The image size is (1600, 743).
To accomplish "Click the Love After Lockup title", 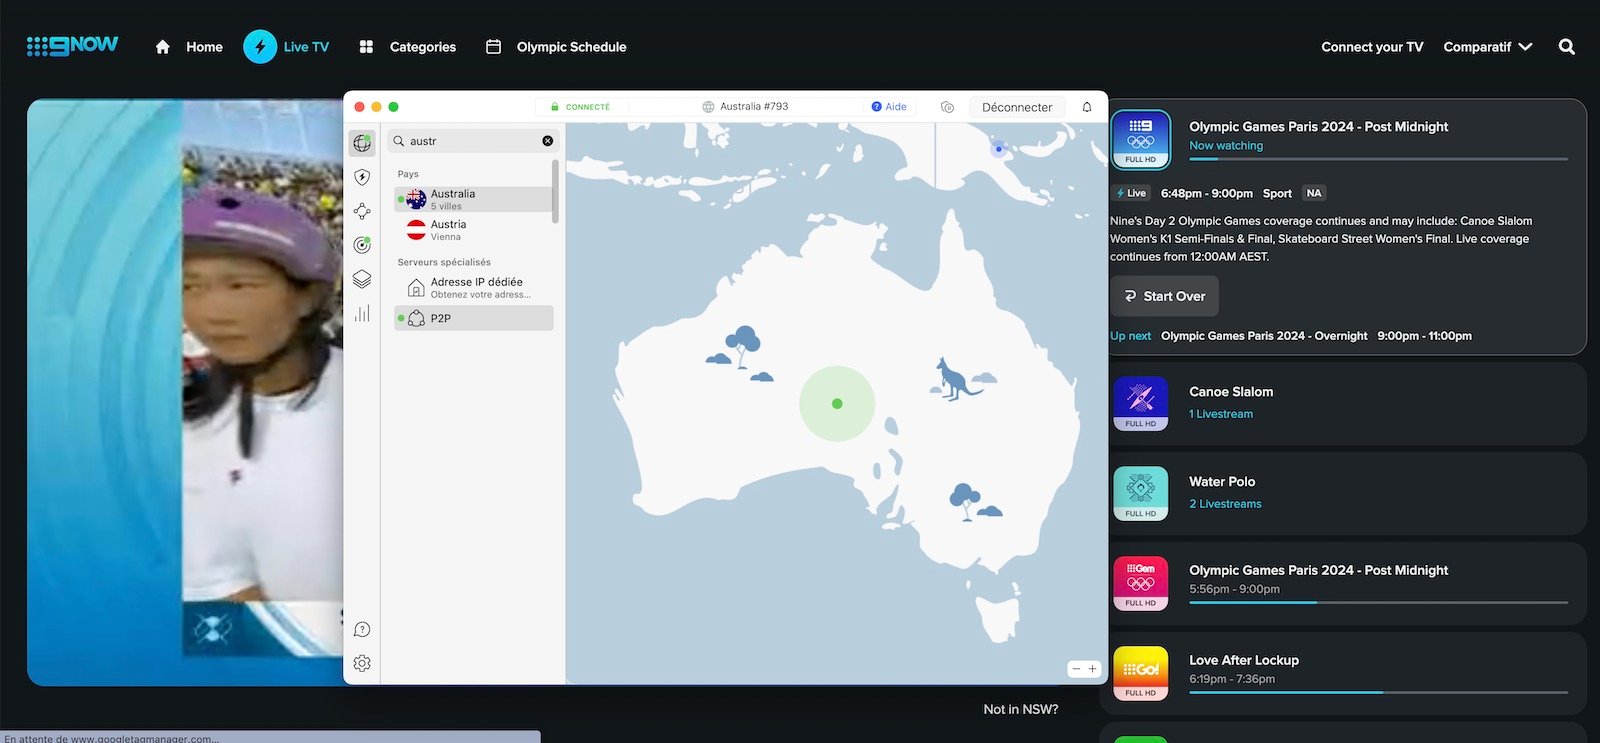I will 1244,660.
